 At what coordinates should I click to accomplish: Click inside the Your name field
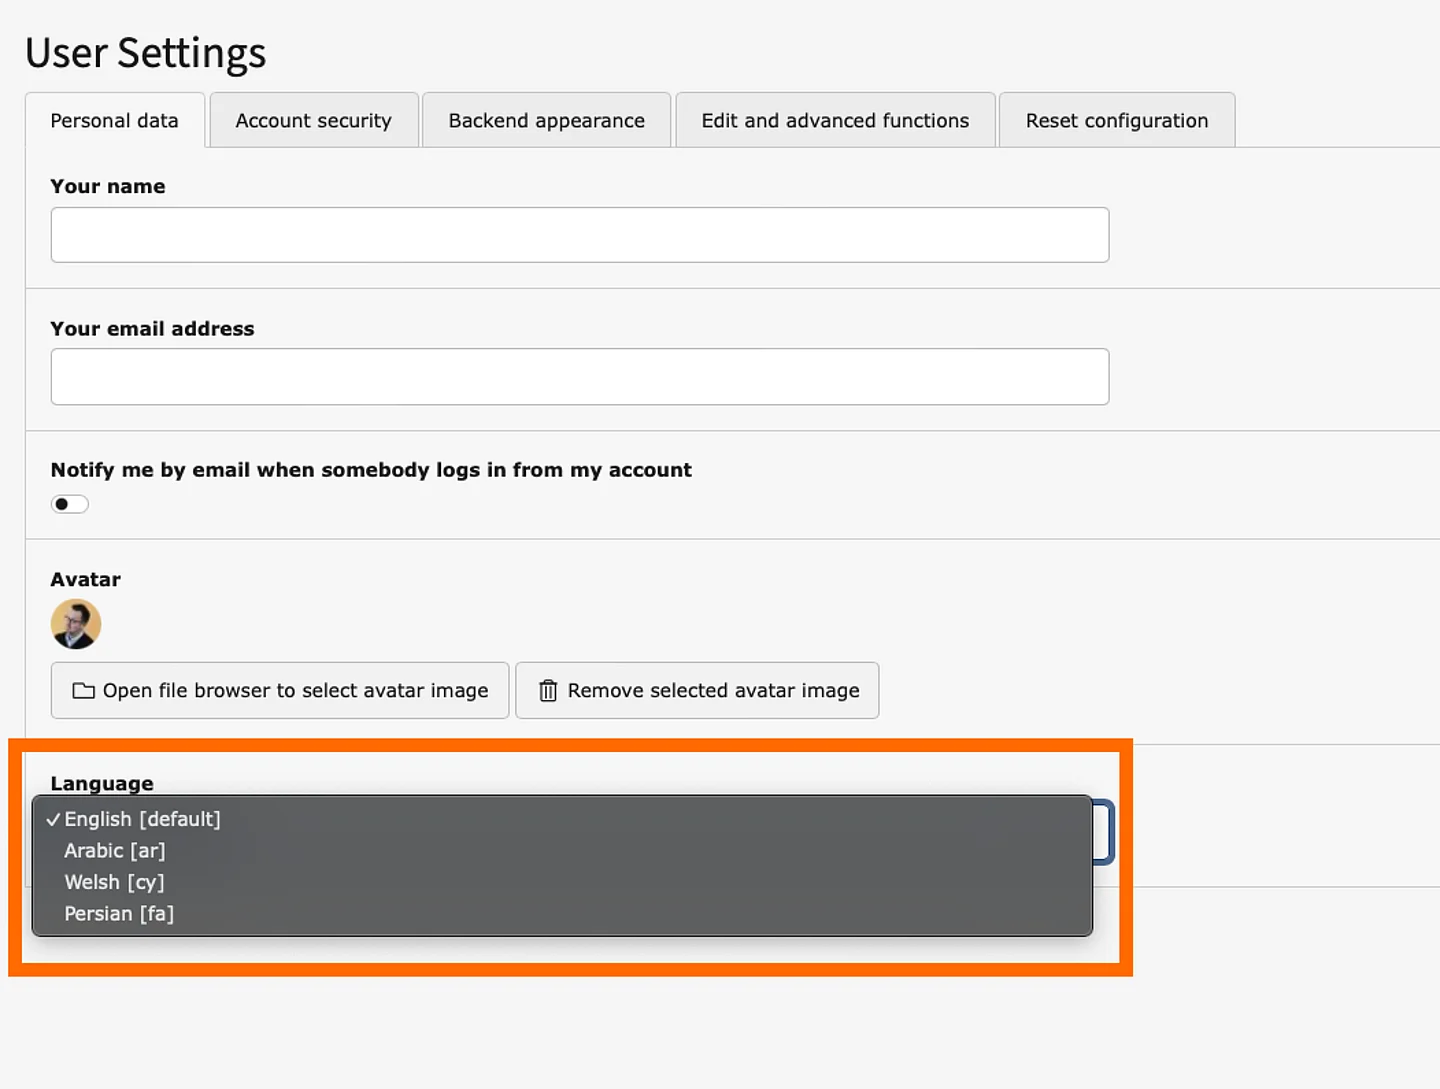pyautogui.click(x=579, y=234)
